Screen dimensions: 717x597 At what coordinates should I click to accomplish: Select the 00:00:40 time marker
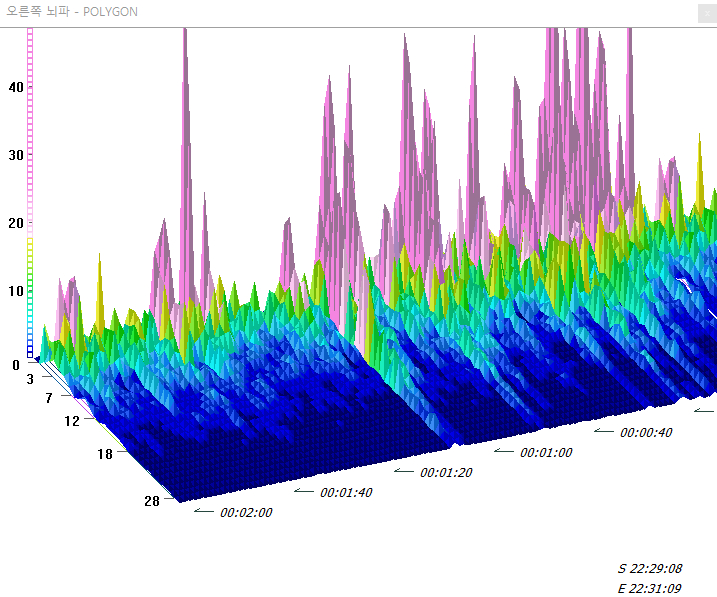point(646,433)
